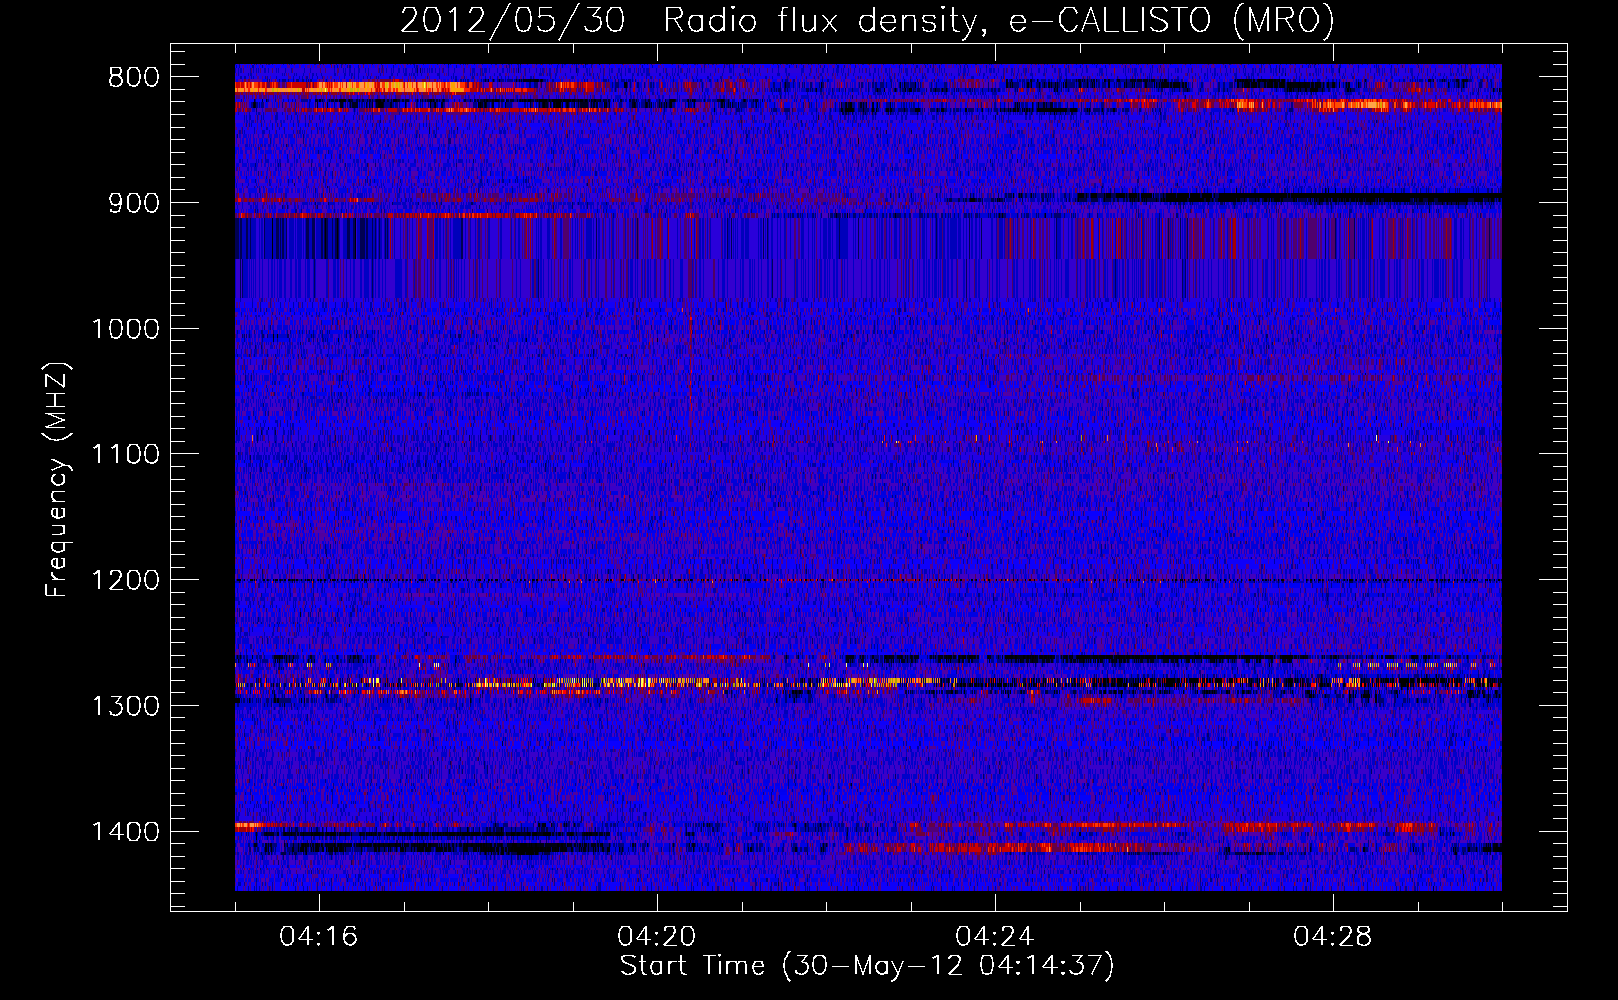Click the 1400 frequency tick label
Screen dimensions: 1618x1000
125,832
